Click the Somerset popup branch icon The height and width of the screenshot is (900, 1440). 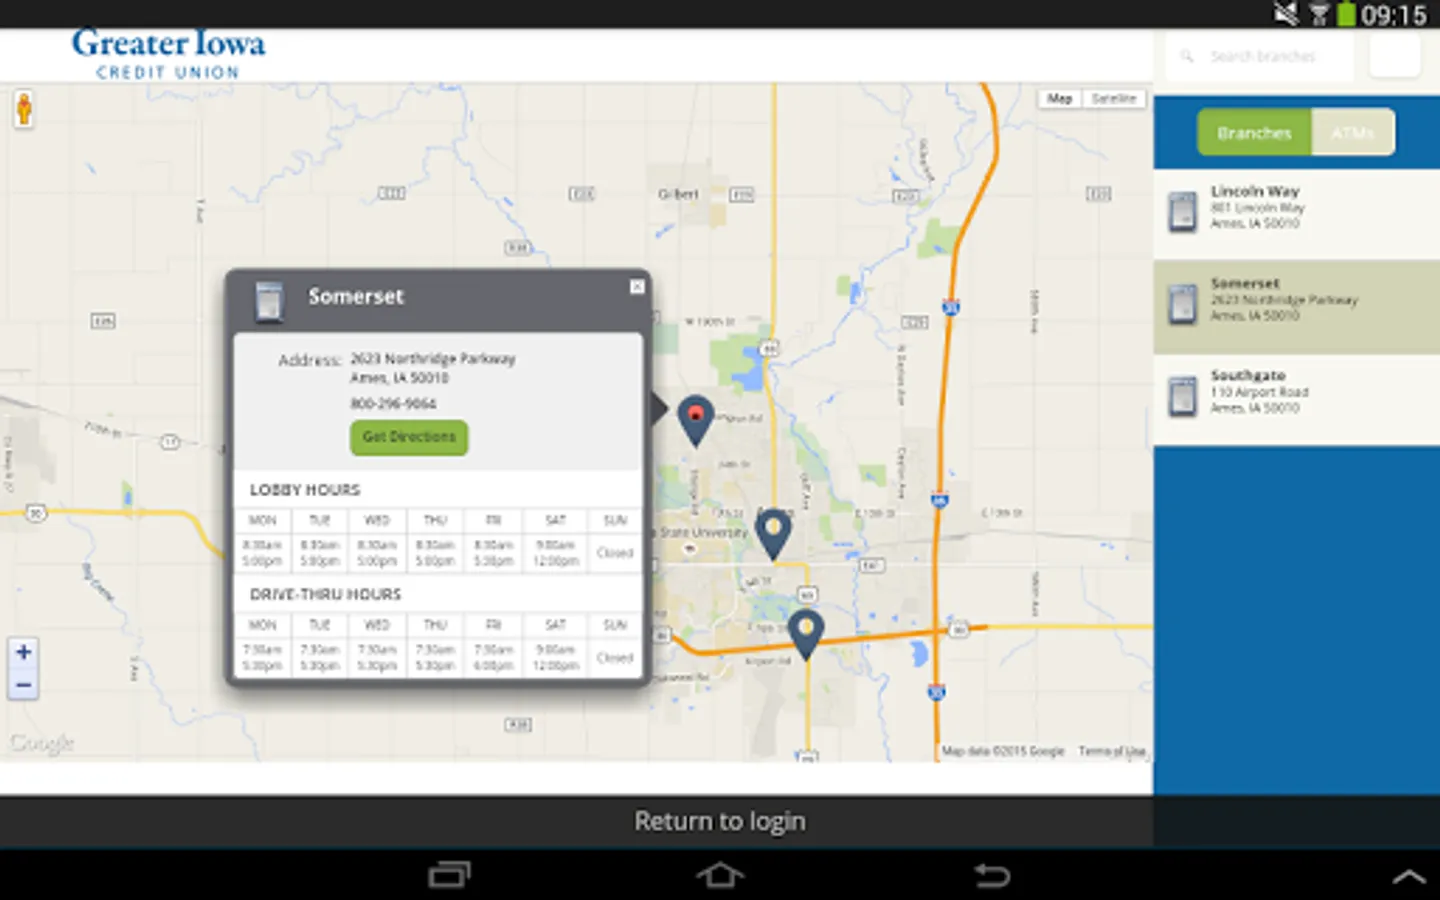pos(269,301)
